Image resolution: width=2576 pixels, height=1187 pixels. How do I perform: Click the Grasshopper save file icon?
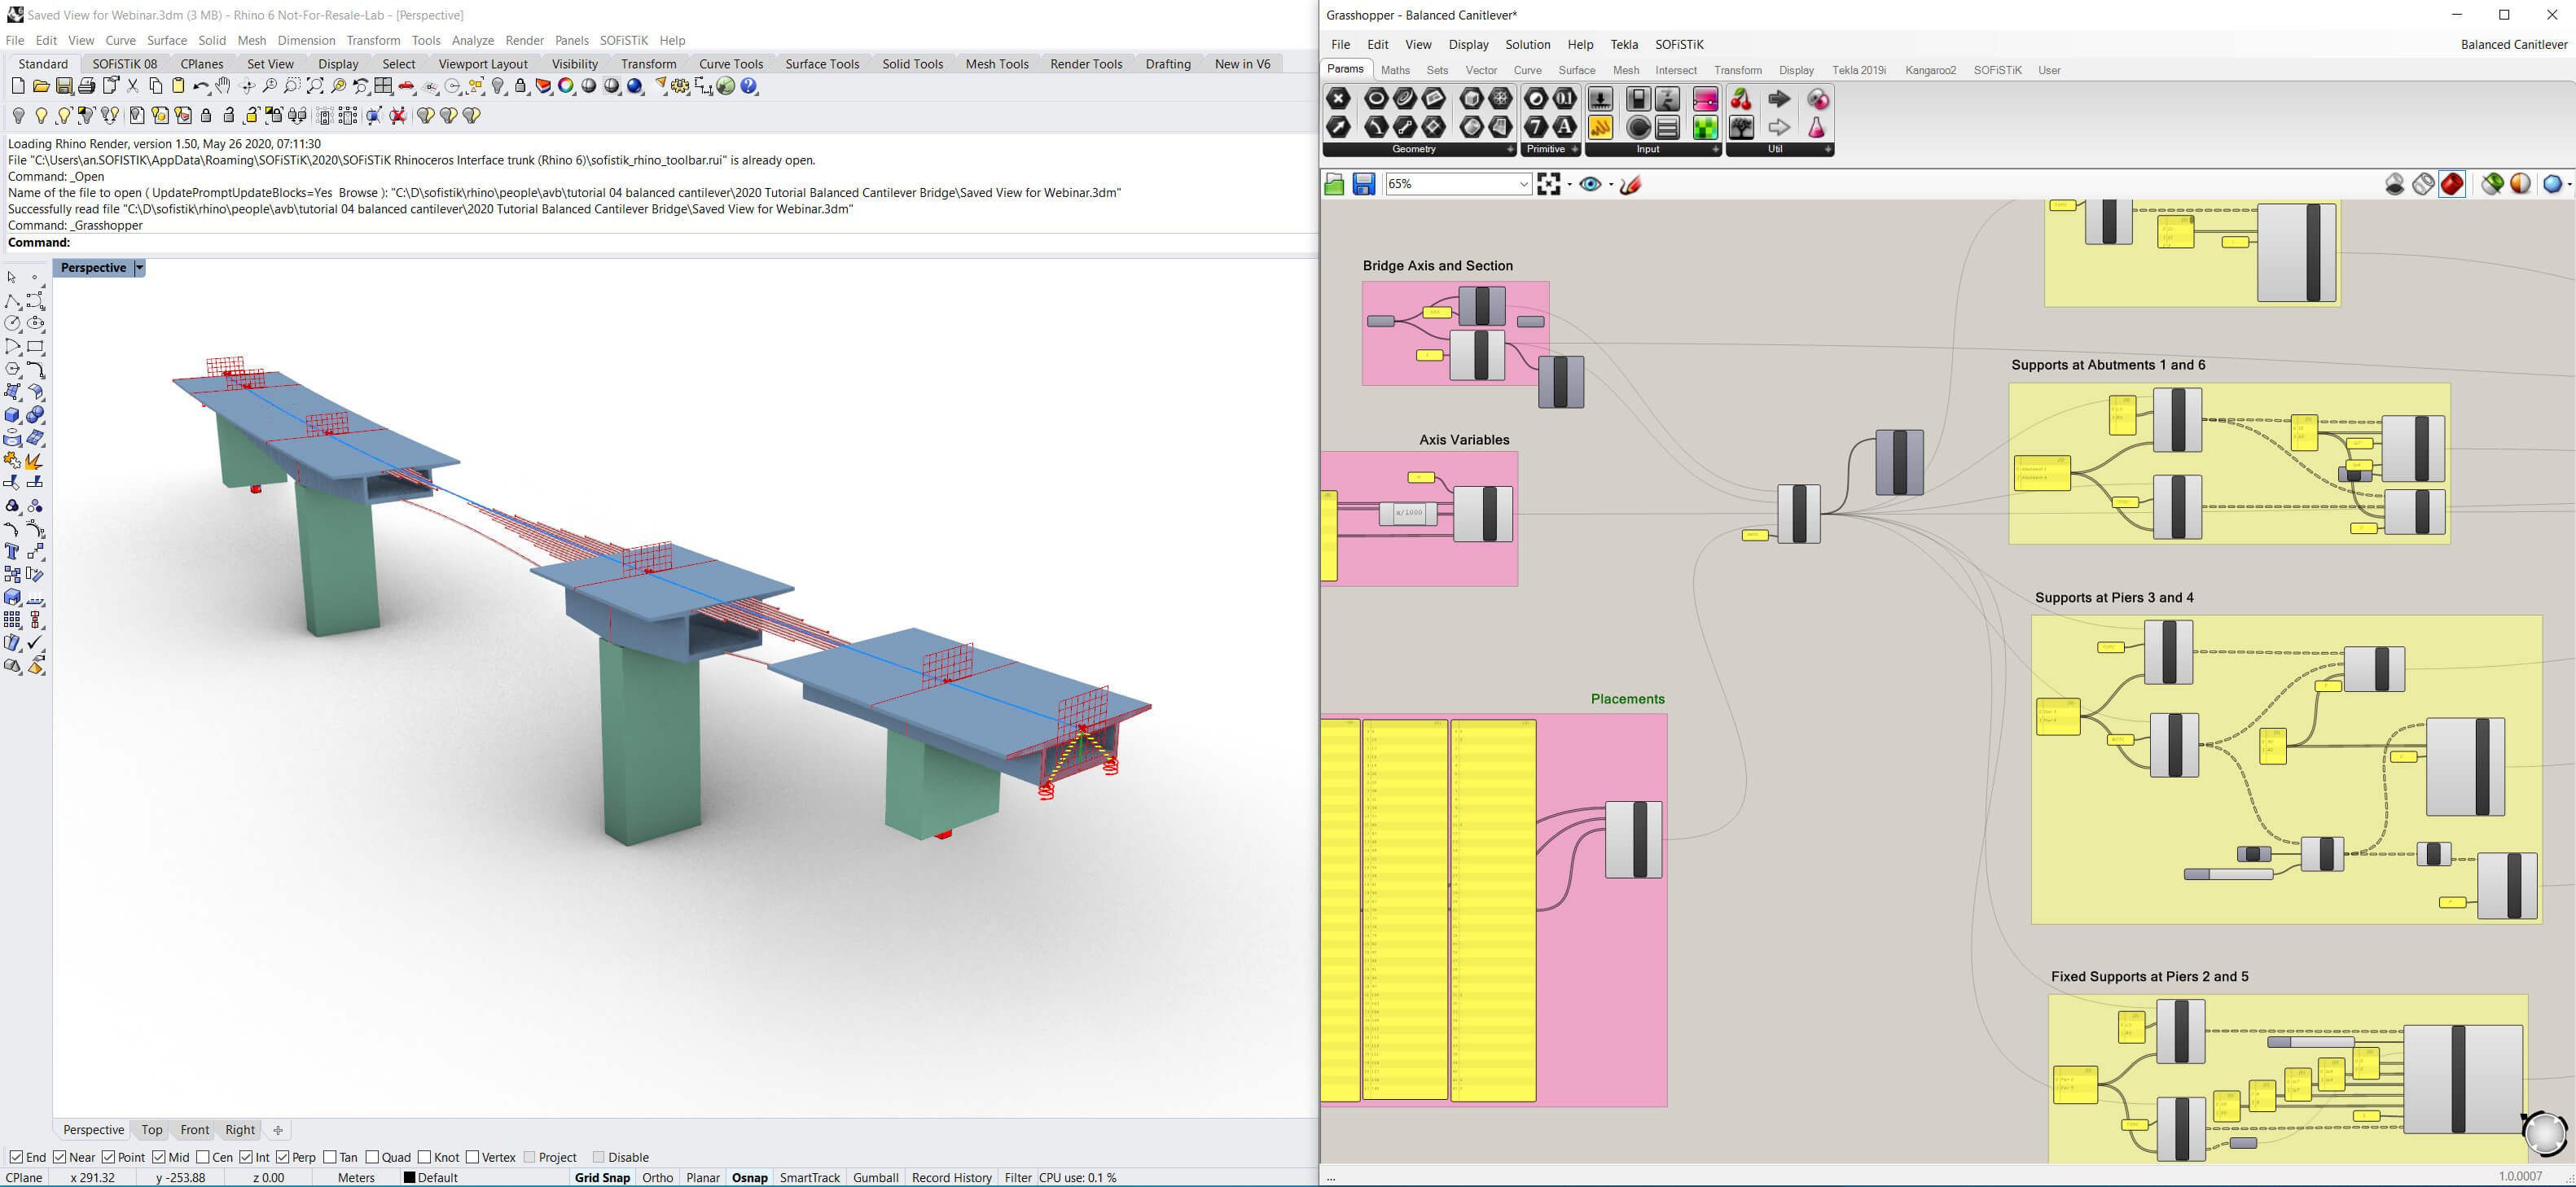tap(1363, 184)
